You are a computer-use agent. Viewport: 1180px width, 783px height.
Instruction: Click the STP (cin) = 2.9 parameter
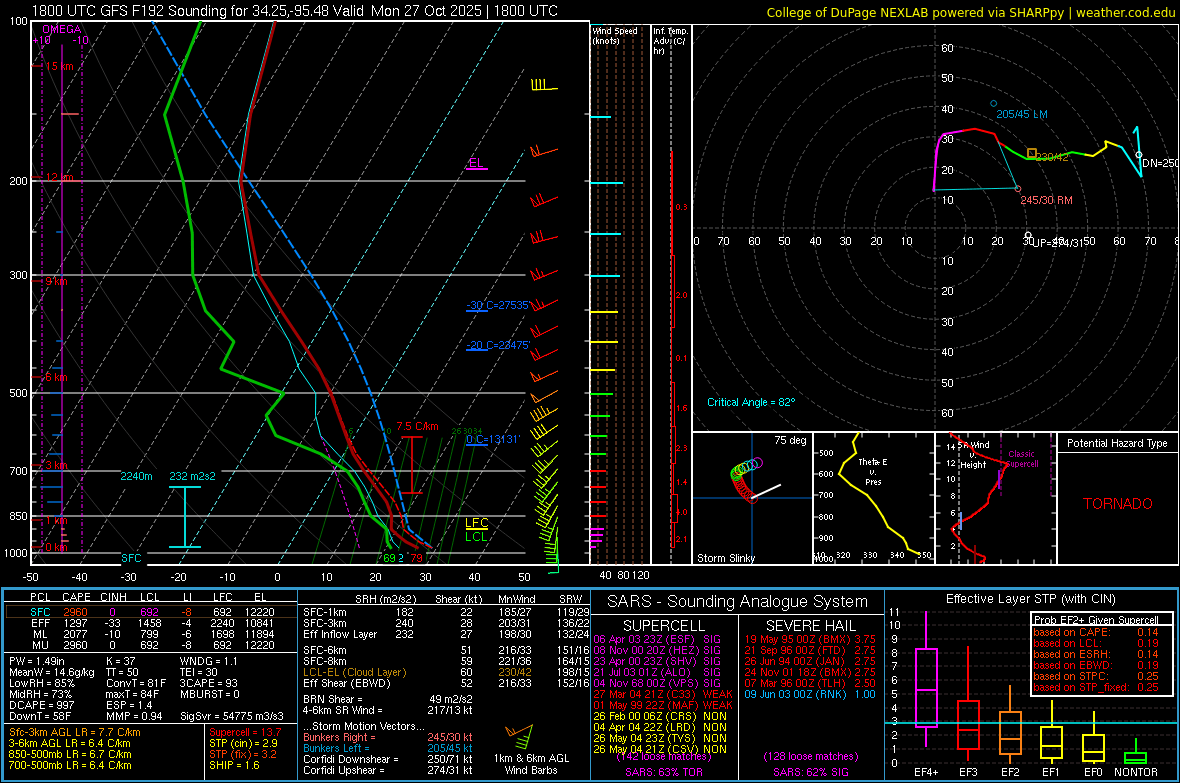[243, 743]
